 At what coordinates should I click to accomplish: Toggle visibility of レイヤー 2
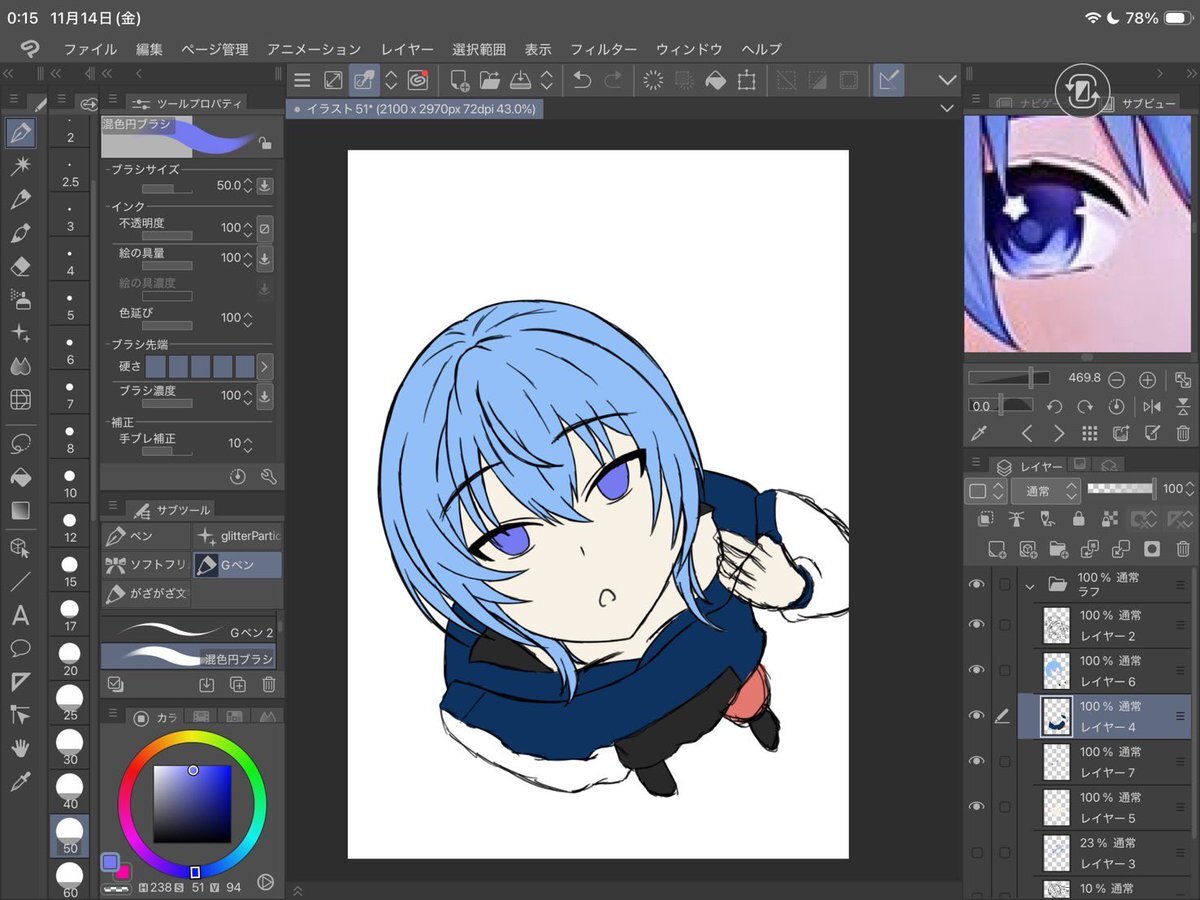point(976,624)
